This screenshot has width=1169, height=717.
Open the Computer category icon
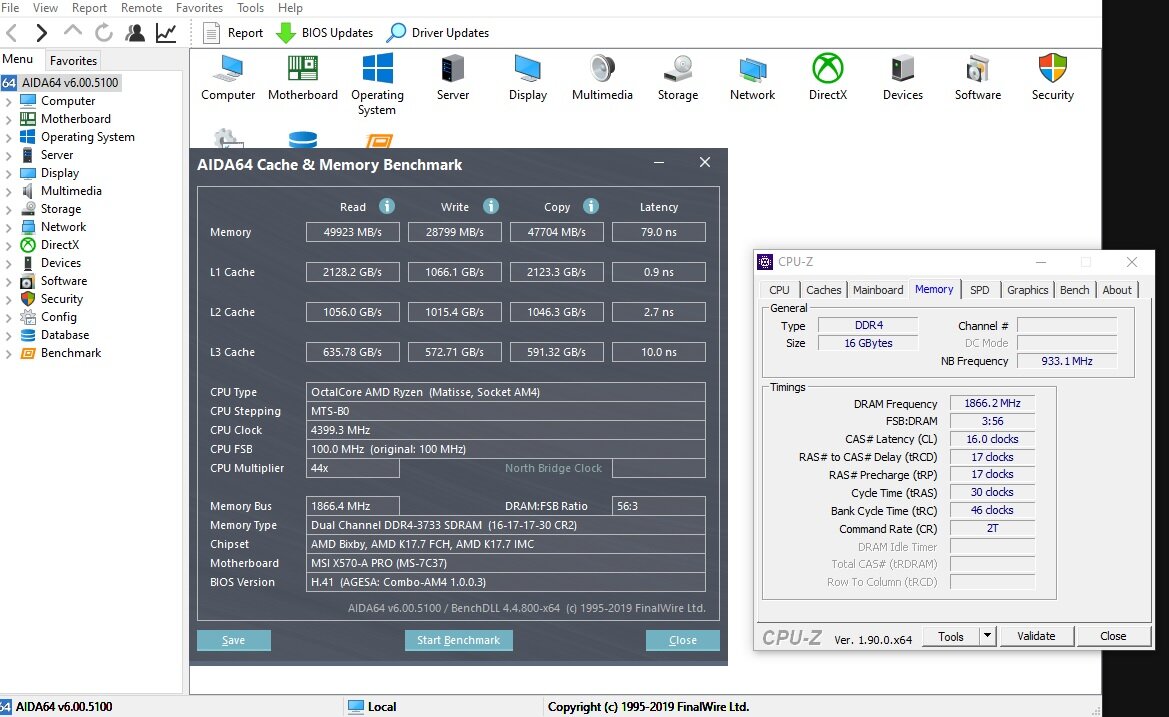228,78
